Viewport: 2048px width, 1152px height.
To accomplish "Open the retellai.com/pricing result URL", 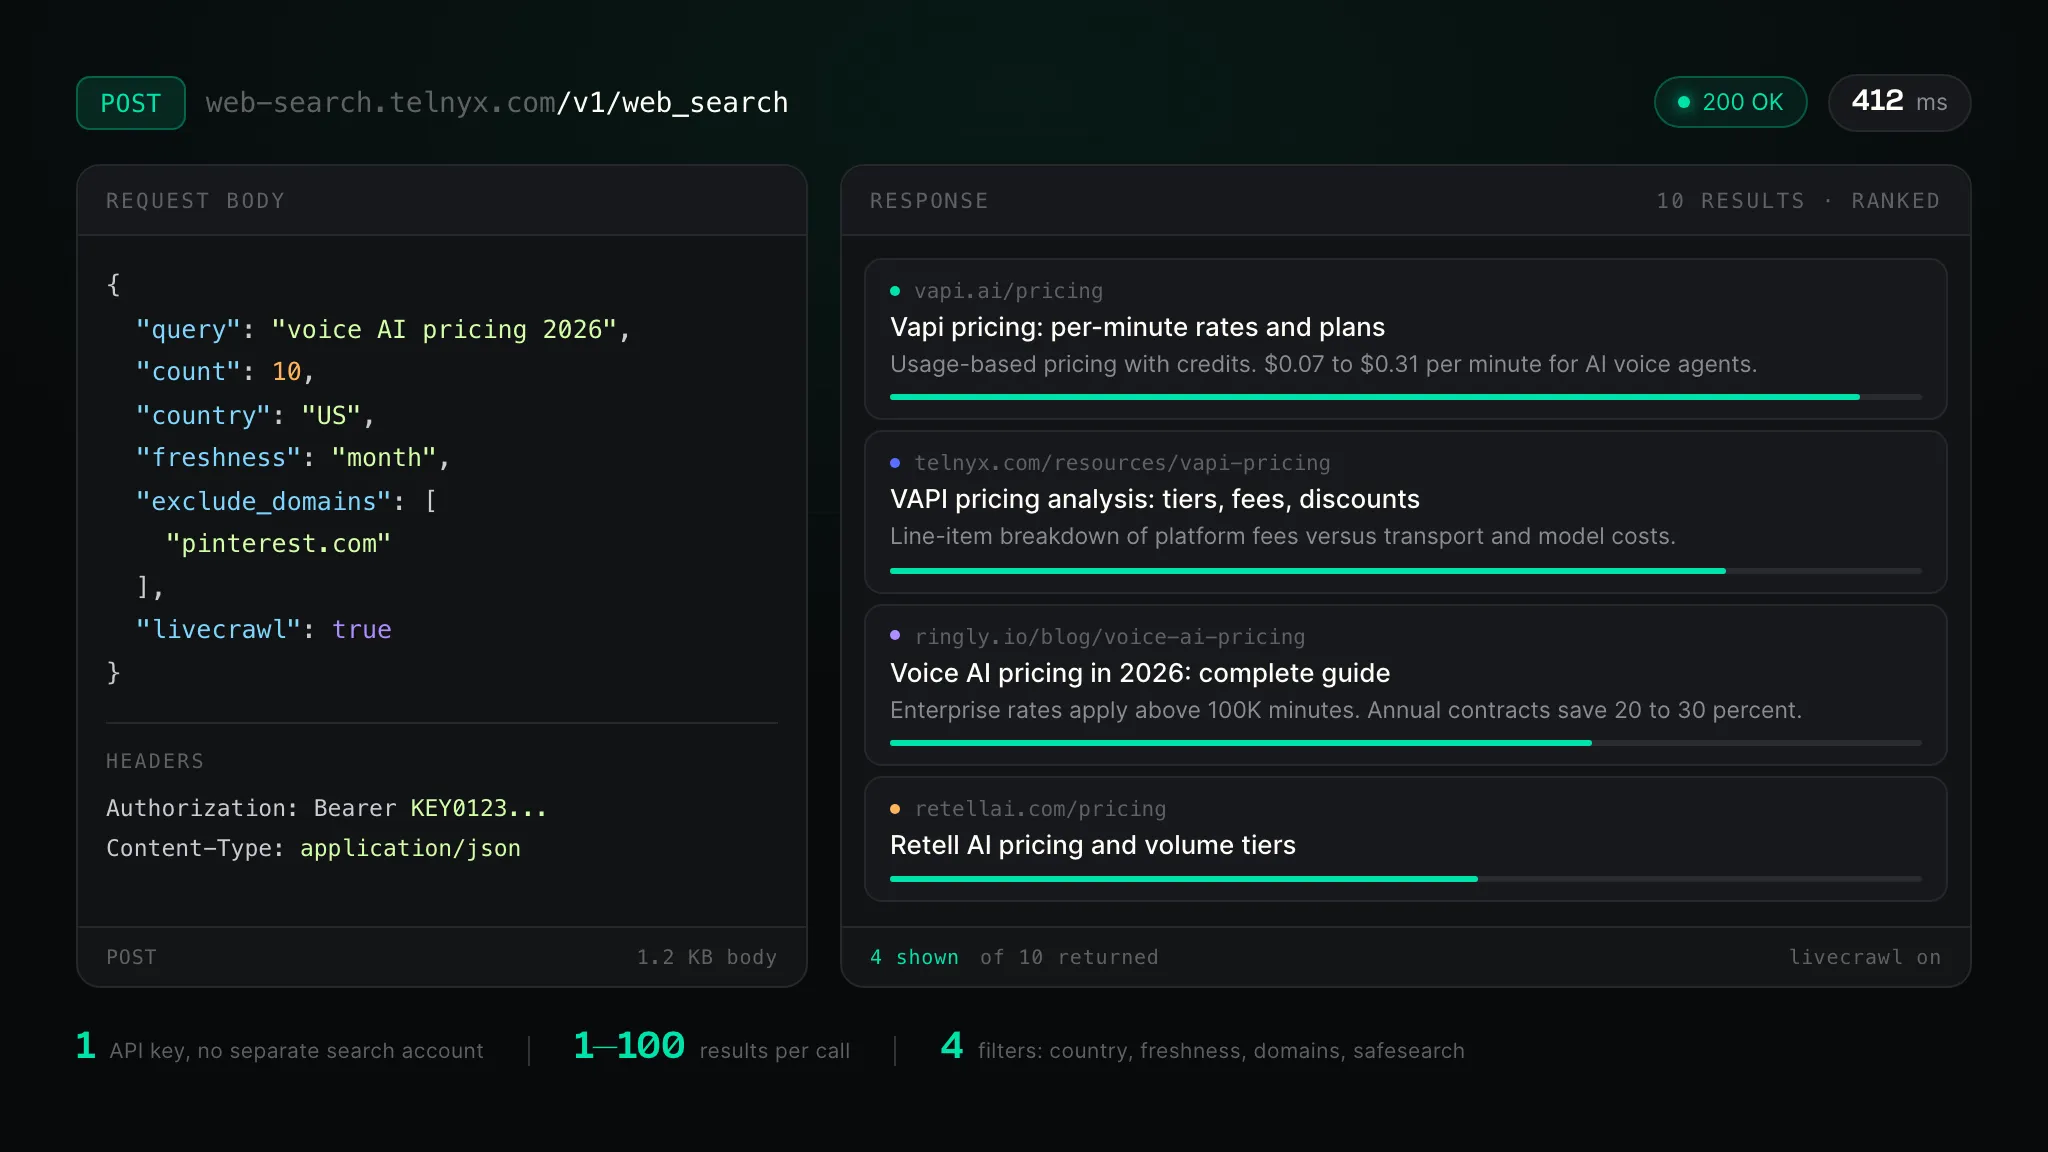I will pos(1040,809).
